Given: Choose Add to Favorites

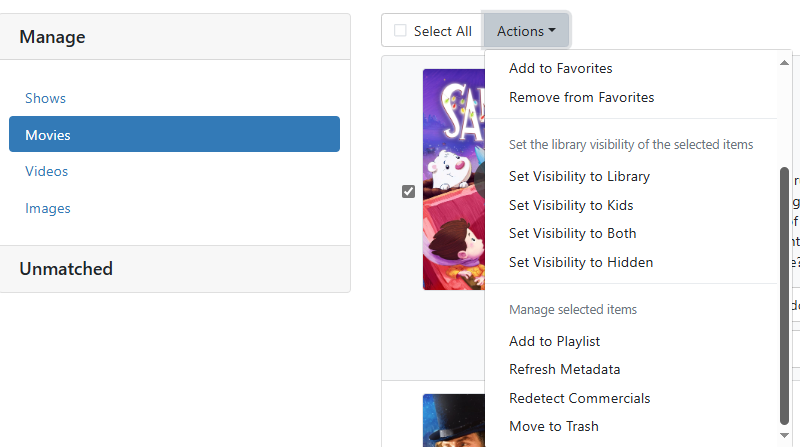Looking at the screenshot, I should pyautogui.click(x=560, y=69).
